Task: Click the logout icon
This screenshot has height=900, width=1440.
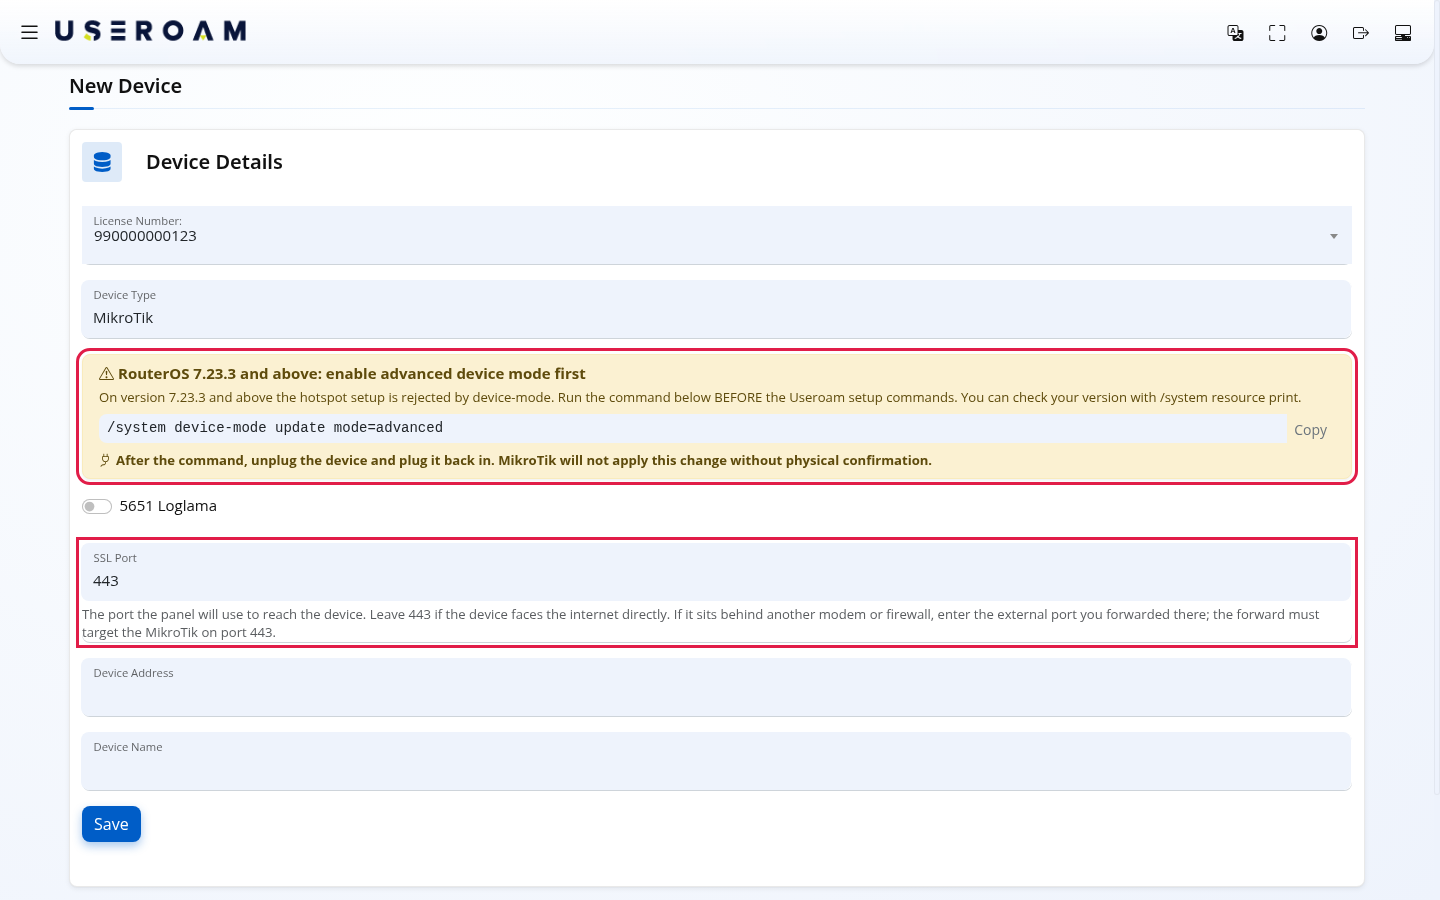Action: click(x=1361, y=33)
